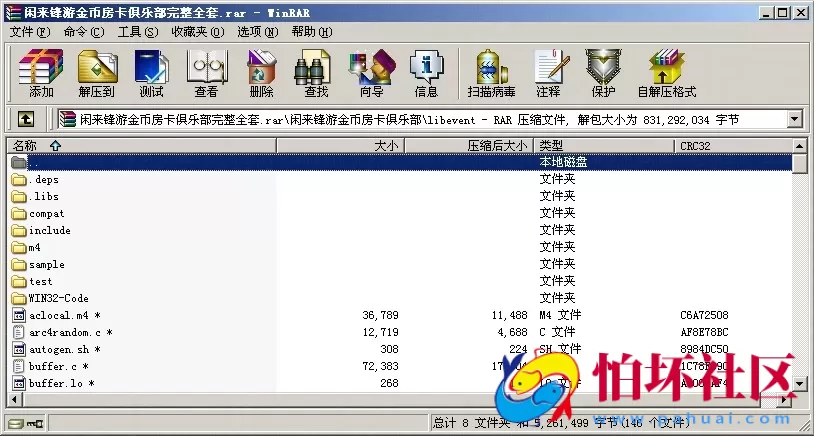Select the test folder icon
Image resolution: width=814 pixels, height=436 pixels.
(x=19, y=281)
